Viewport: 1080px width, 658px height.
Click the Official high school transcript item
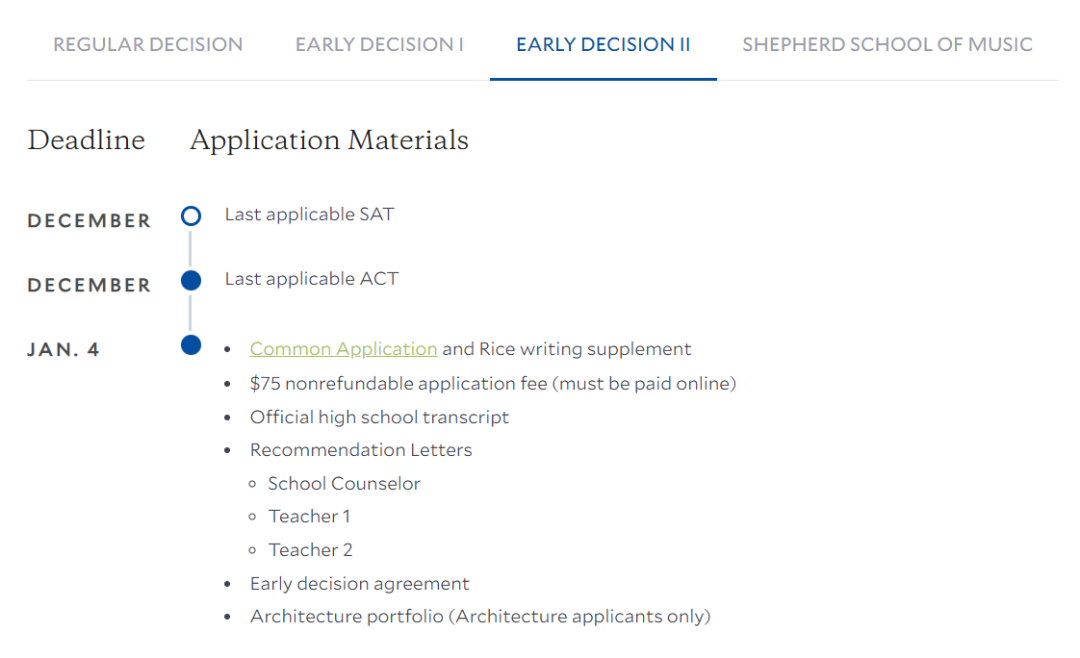(x=380, y=417)
